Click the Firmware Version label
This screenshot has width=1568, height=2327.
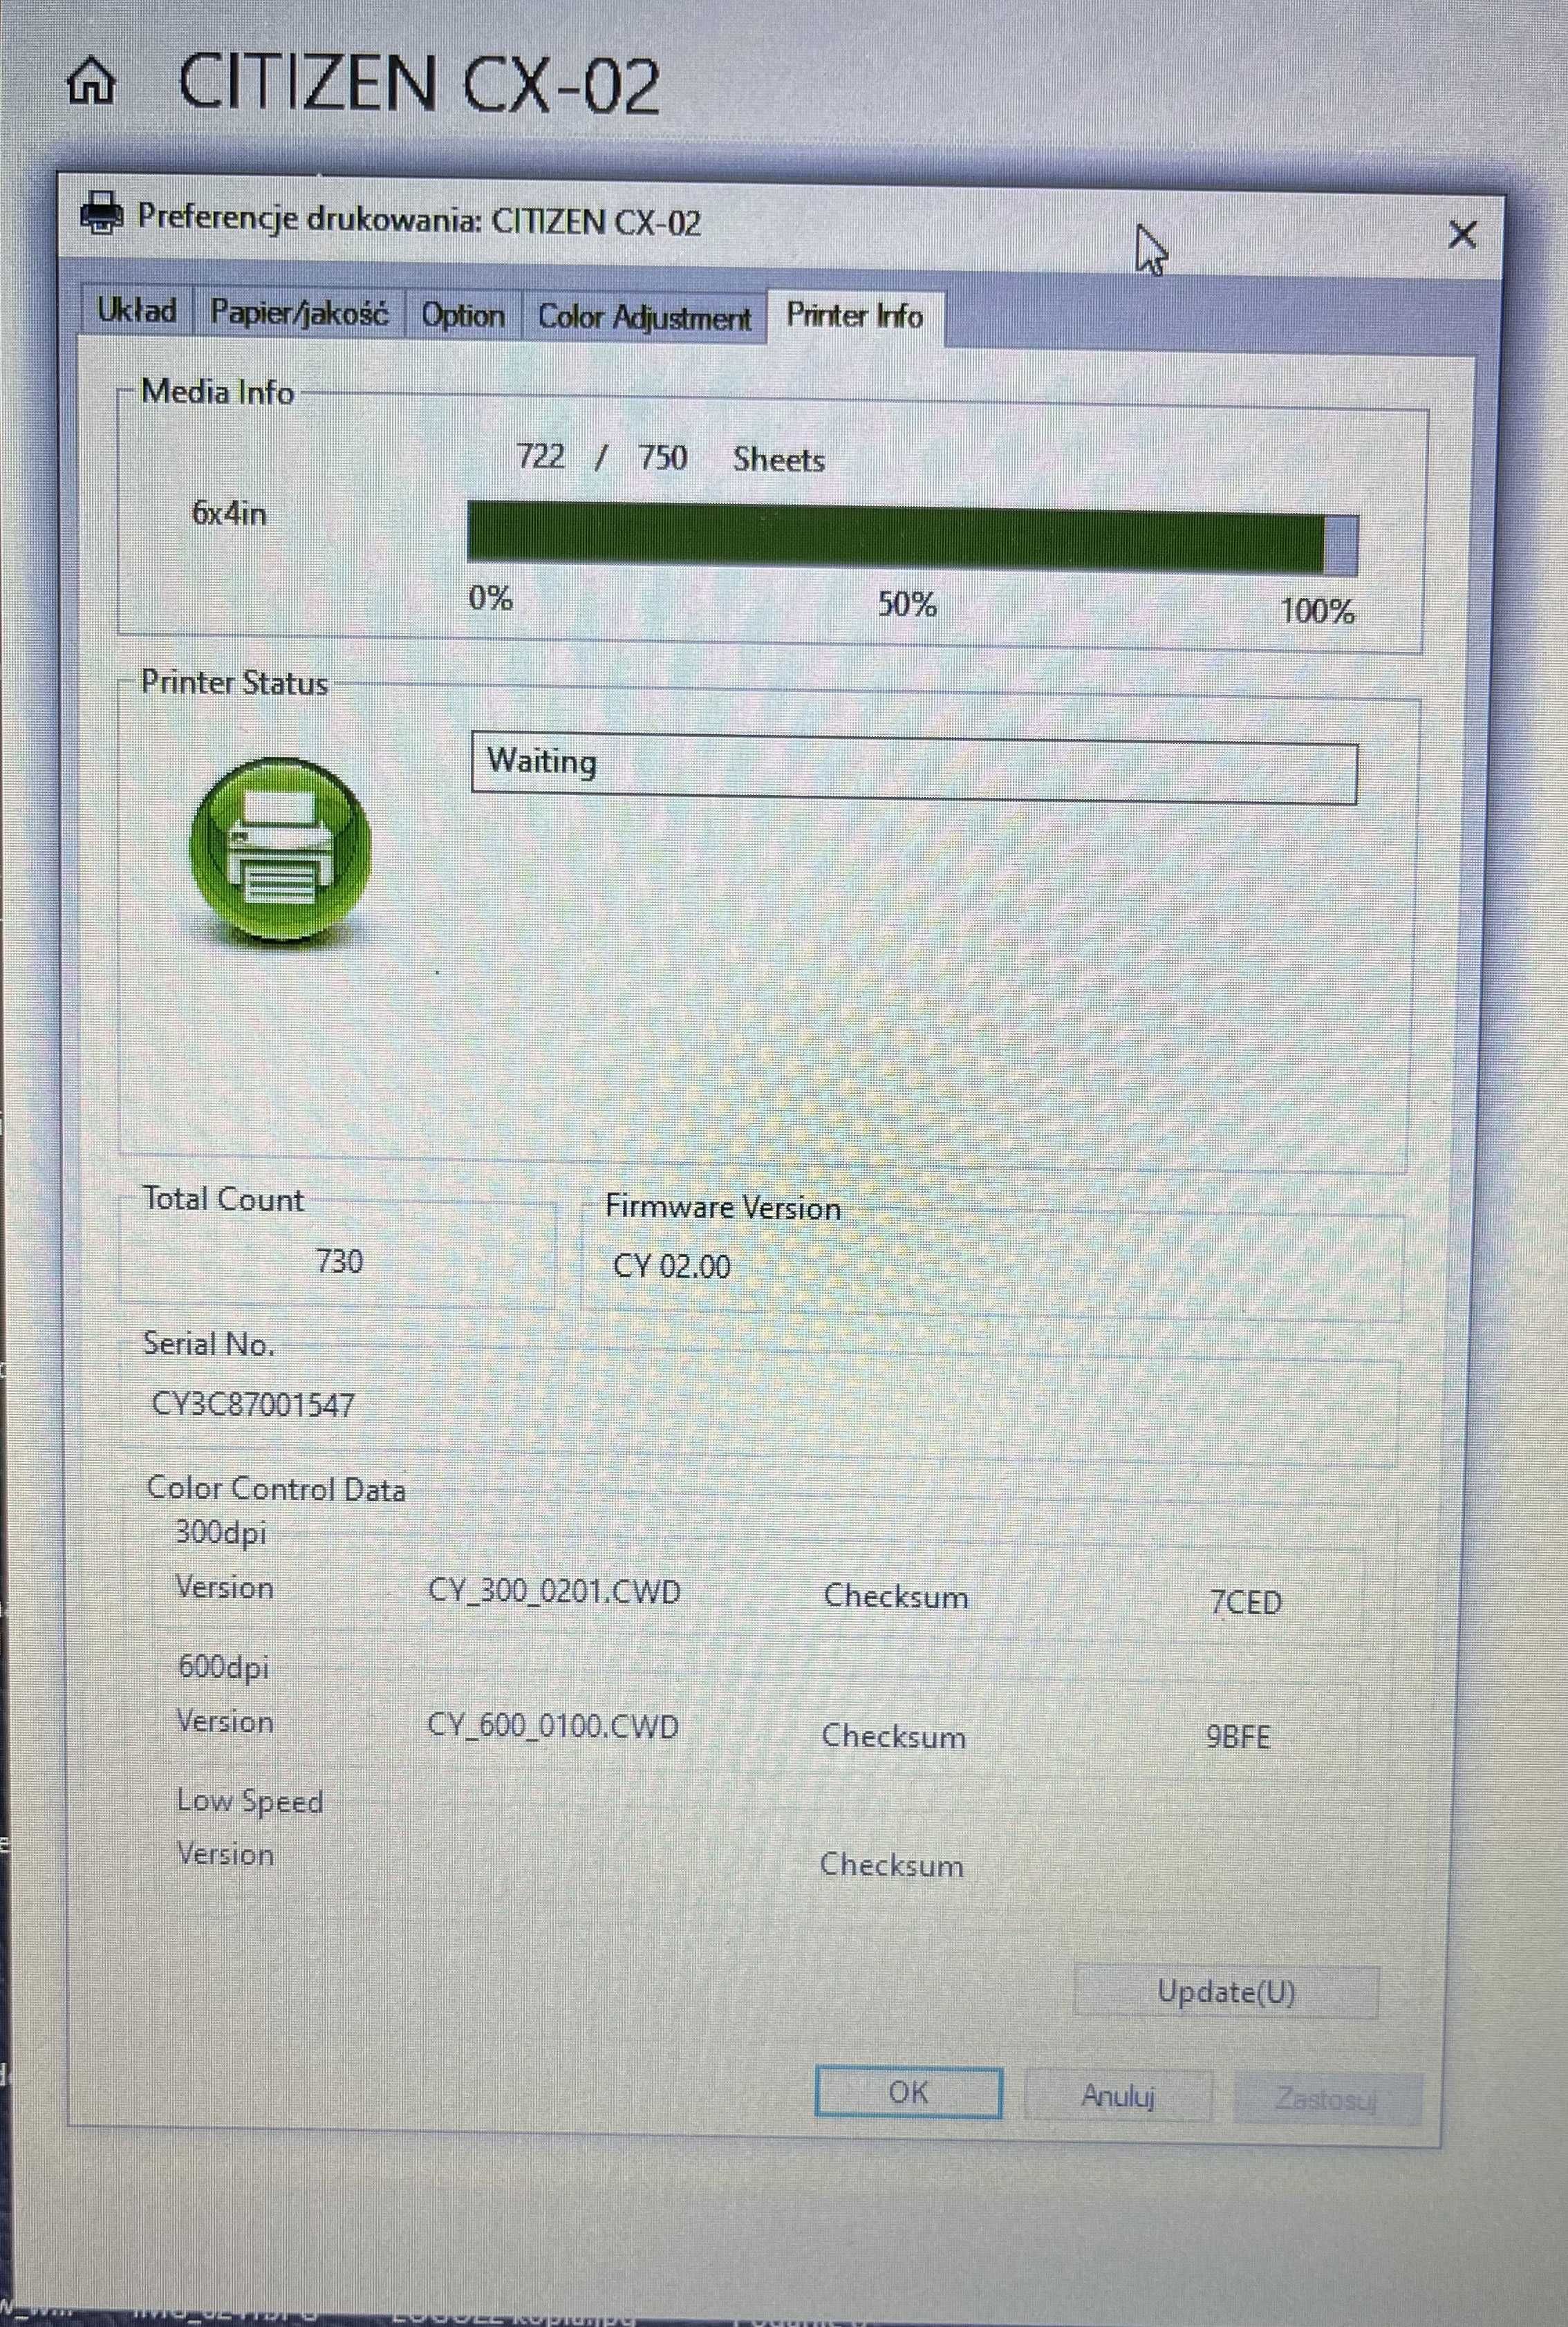click(723, 1207)
